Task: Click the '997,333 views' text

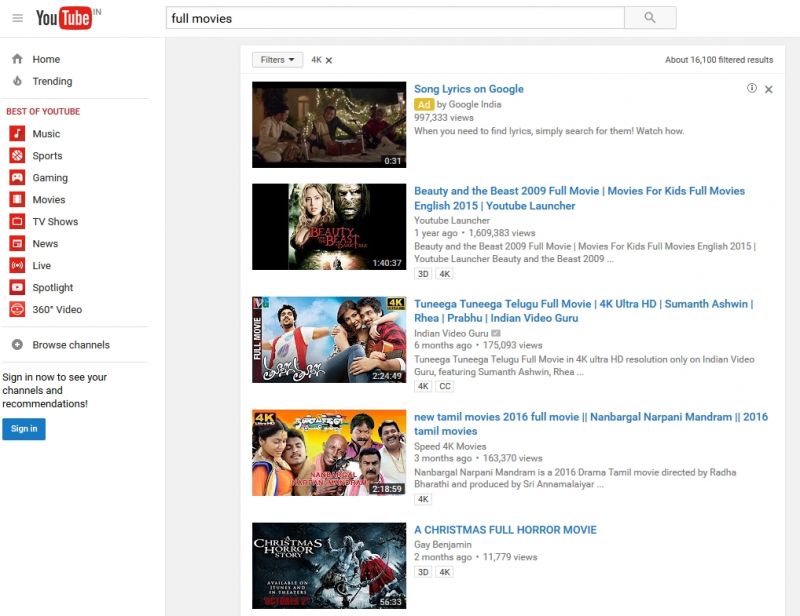Action: point(444,117)
